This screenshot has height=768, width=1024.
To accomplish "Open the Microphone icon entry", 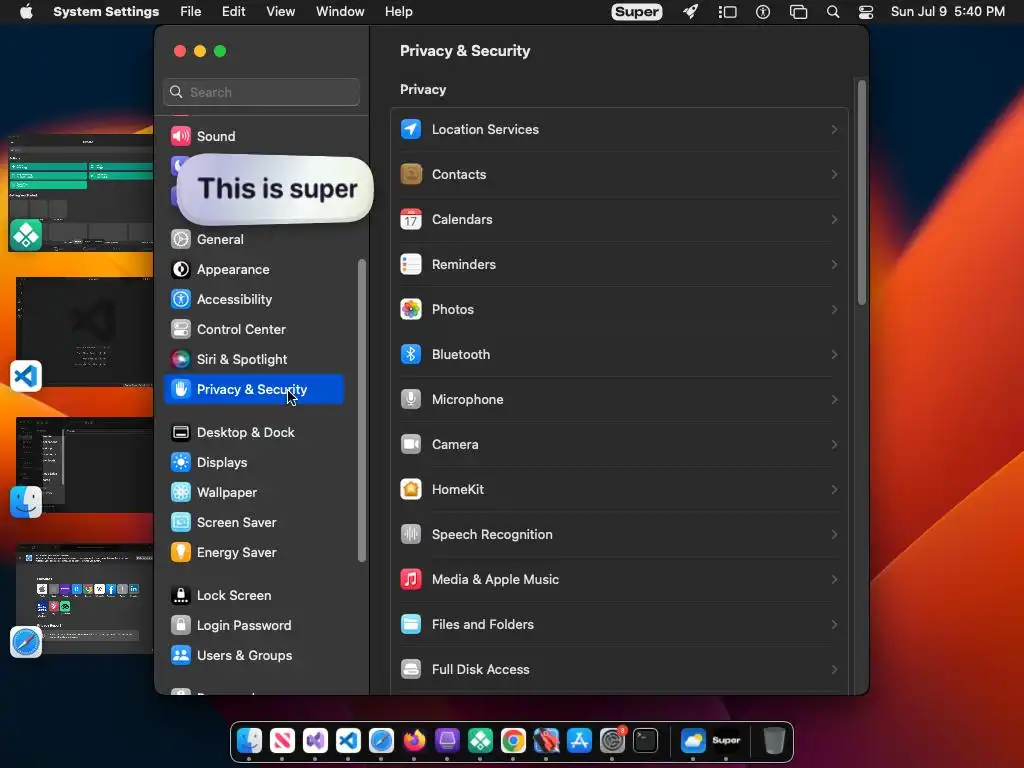I will pos(411,400).
